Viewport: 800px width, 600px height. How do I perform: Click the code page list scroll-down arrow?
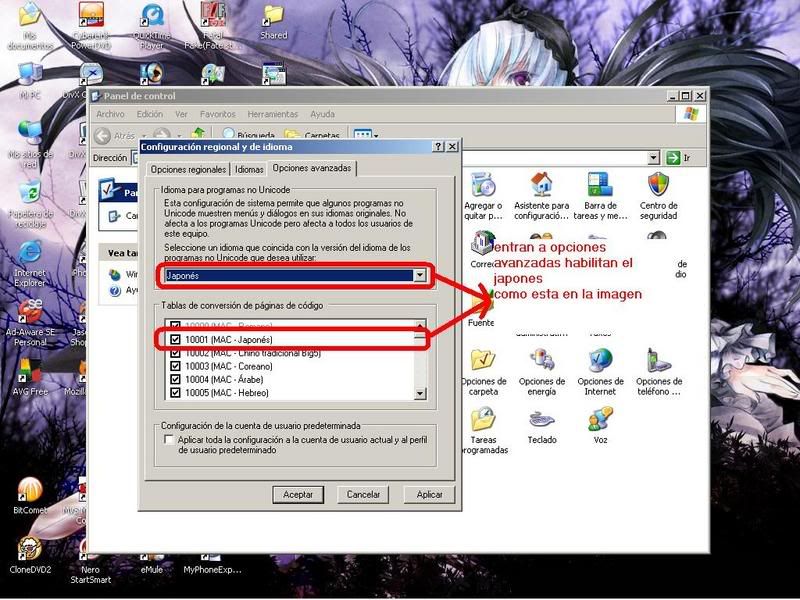pos(420,393)
